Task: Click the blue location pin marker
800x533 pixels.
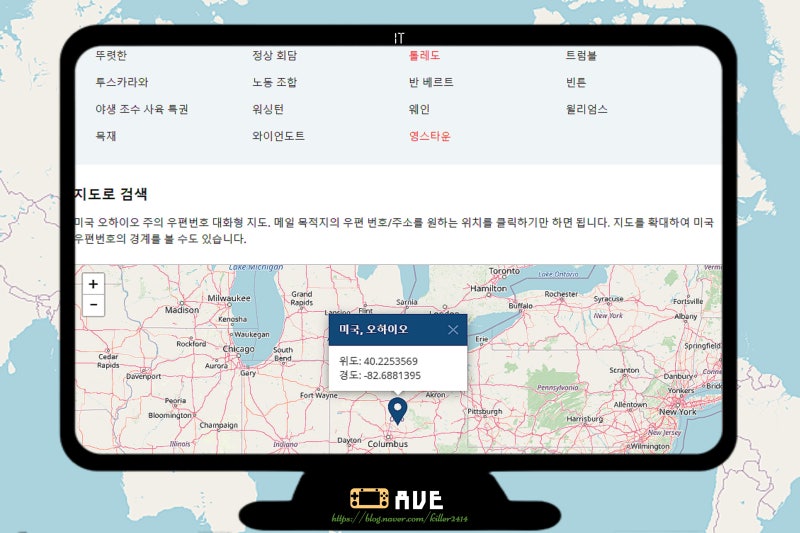Action: point(397,411)
